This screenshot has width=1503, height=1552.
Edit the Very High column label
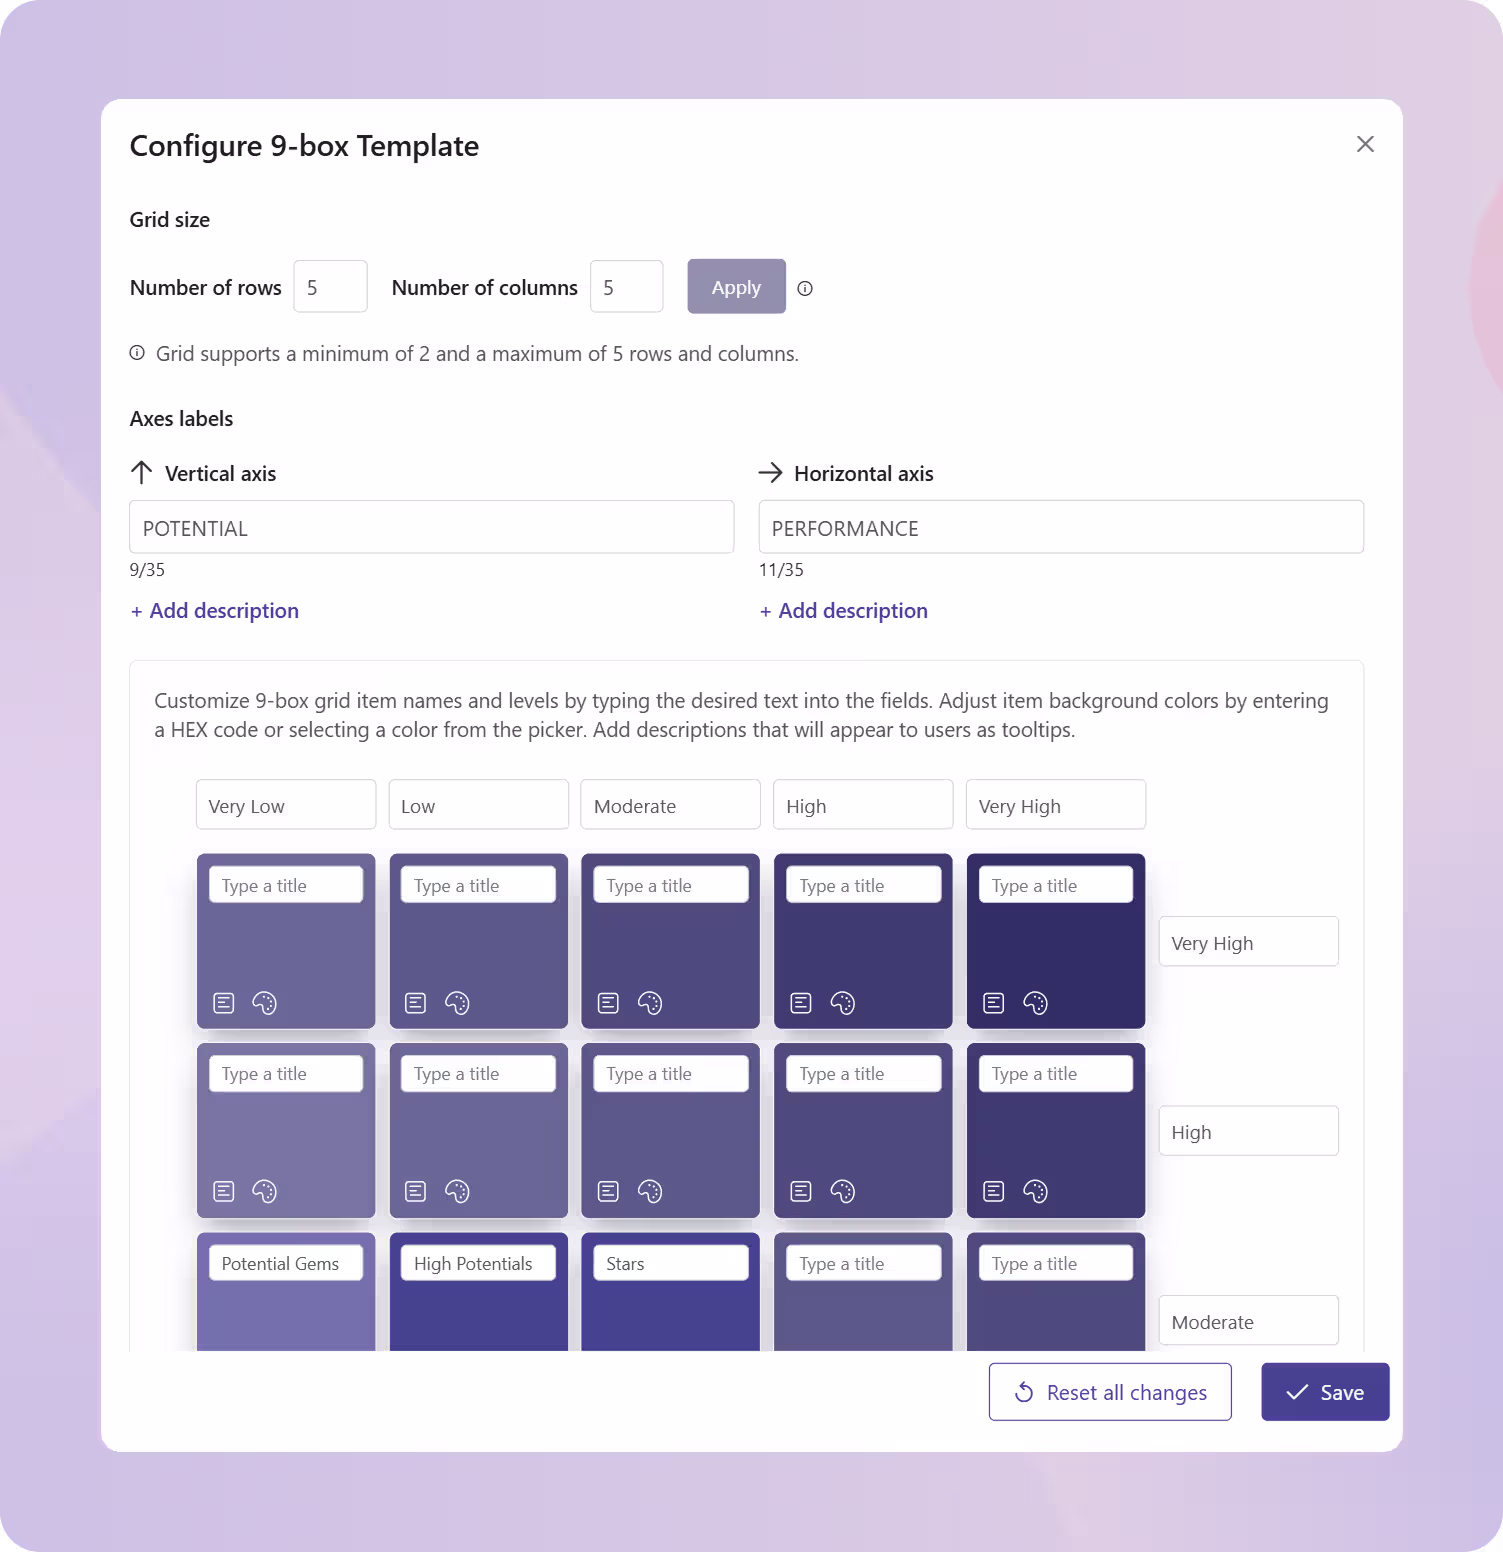point(1056,805)
